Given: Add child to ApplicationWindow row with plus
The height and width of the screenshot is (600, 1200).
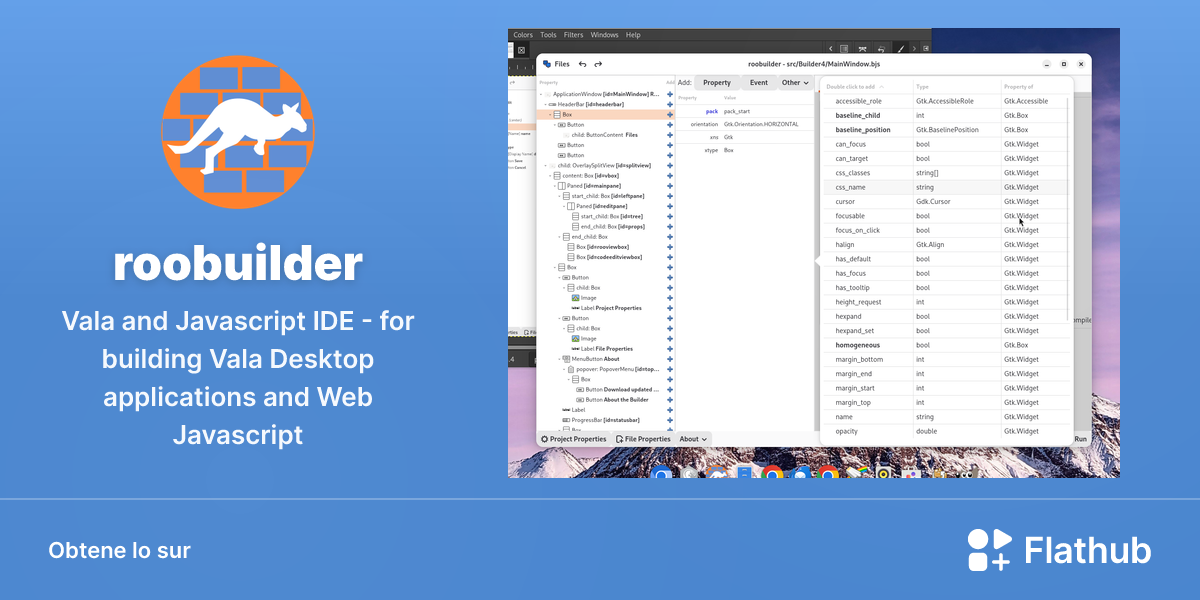Looking at the screenshot, I should coord(670,94).
